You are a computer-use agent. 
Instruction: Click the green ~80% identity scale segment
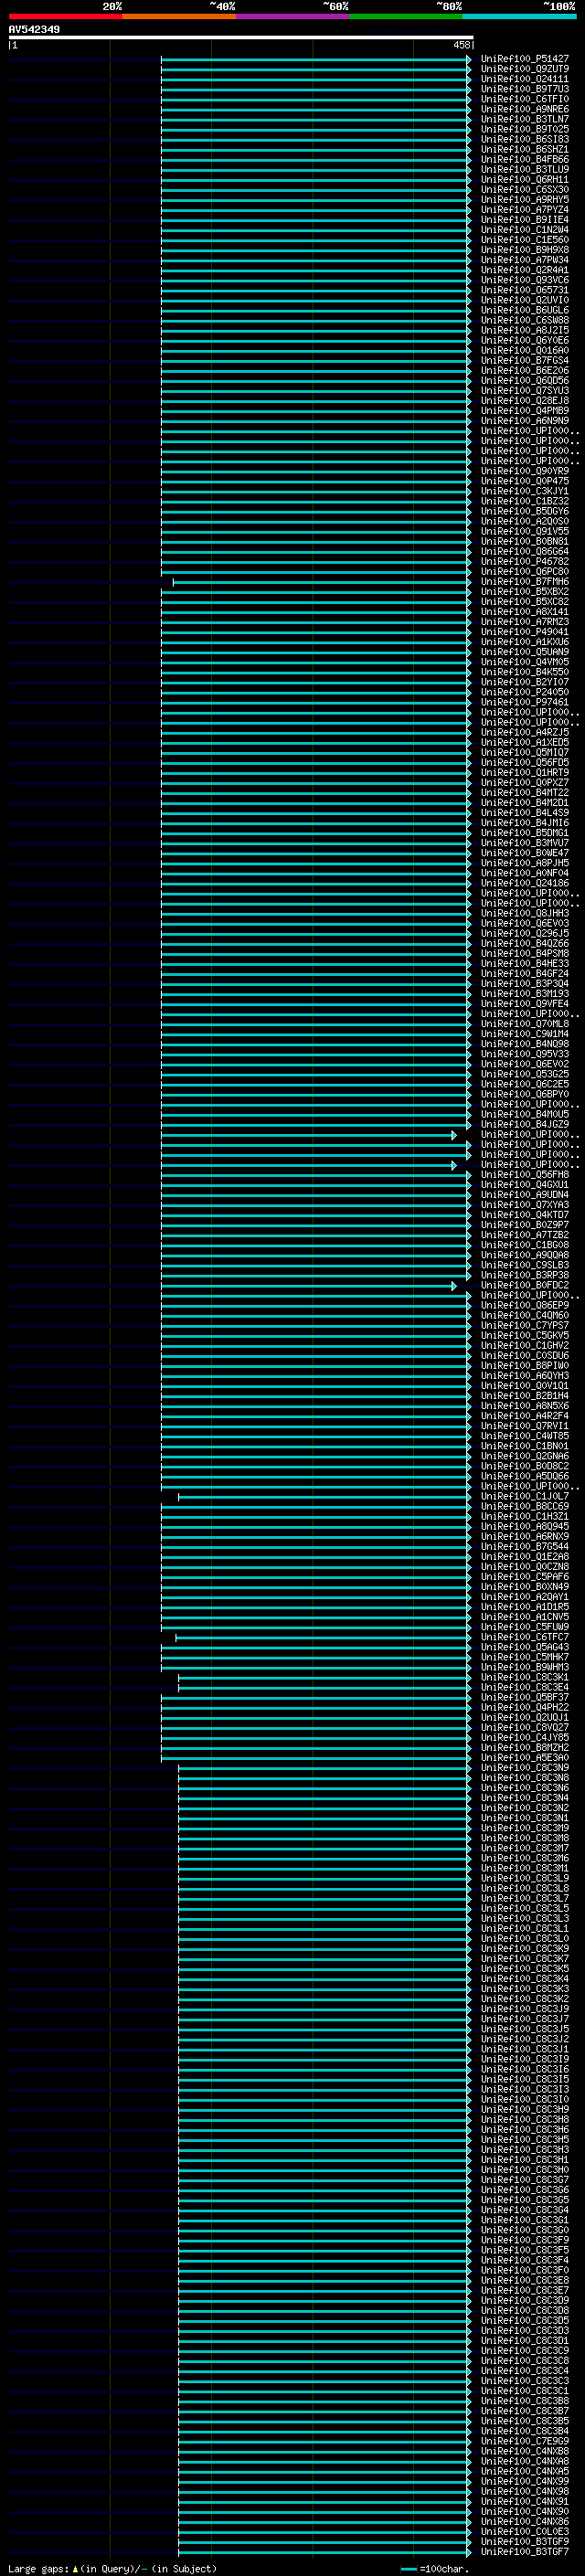406,16
